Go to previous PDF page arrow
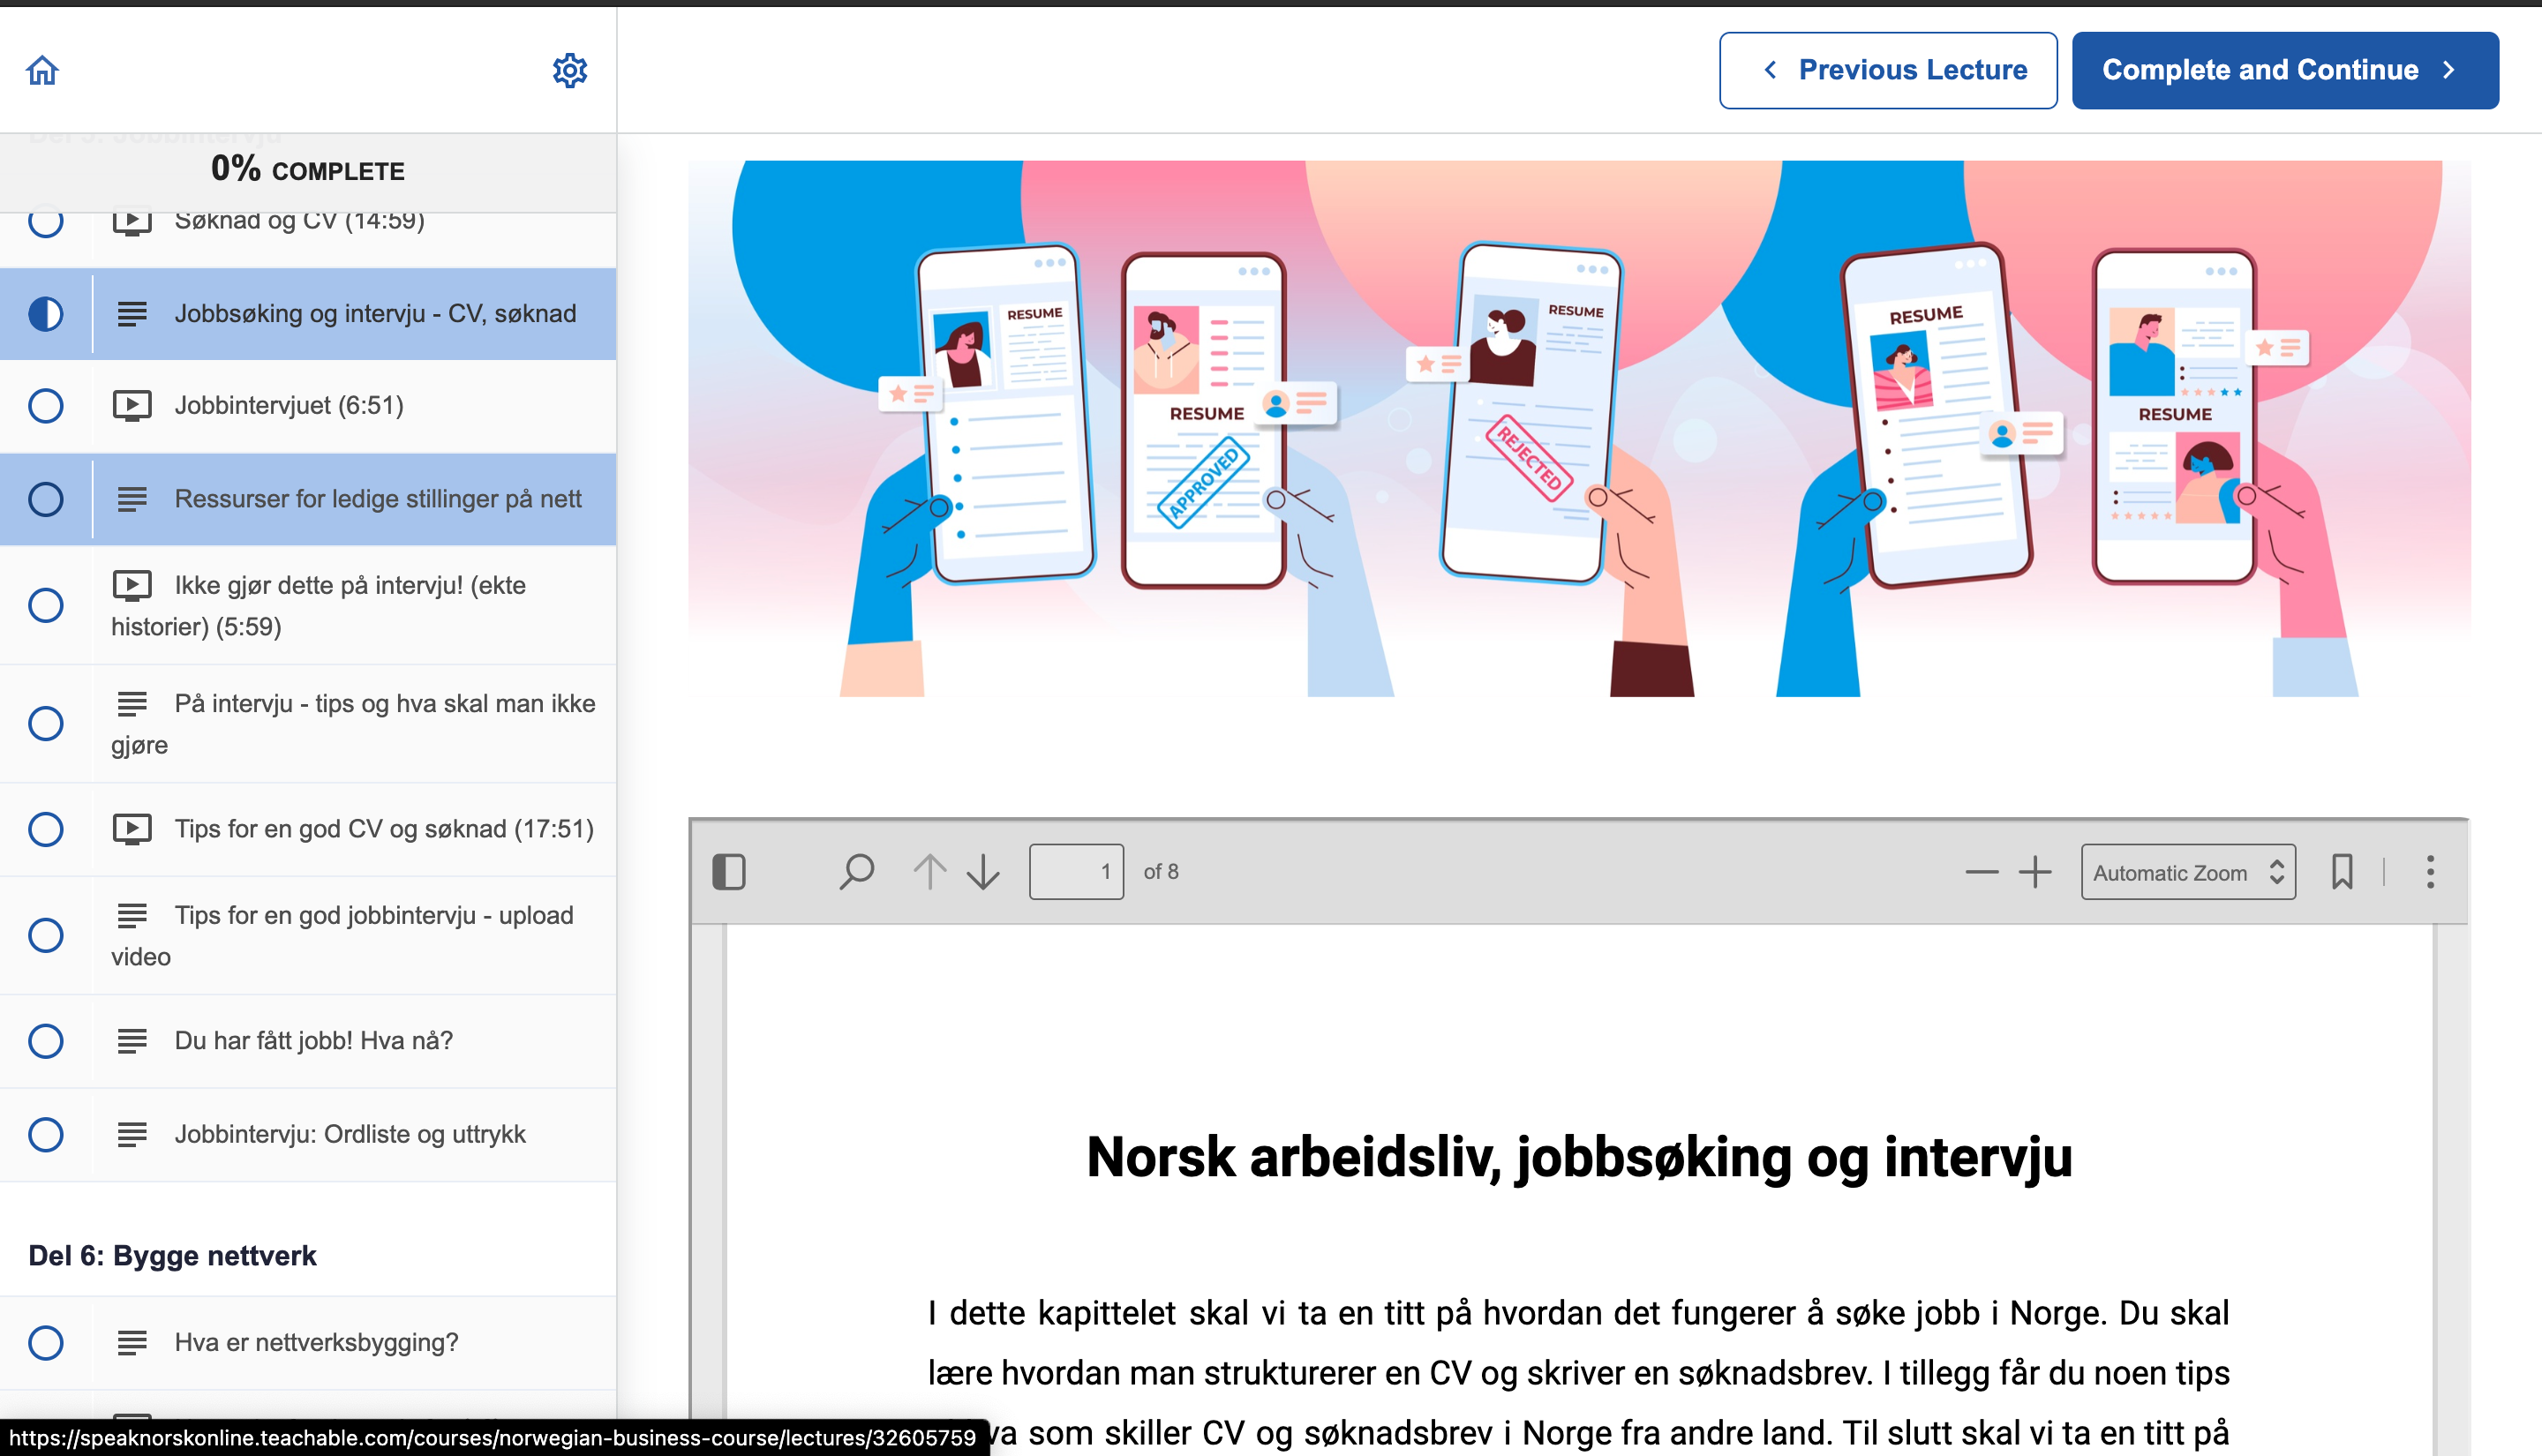Screen dimensions: 2542x1456 930,872
